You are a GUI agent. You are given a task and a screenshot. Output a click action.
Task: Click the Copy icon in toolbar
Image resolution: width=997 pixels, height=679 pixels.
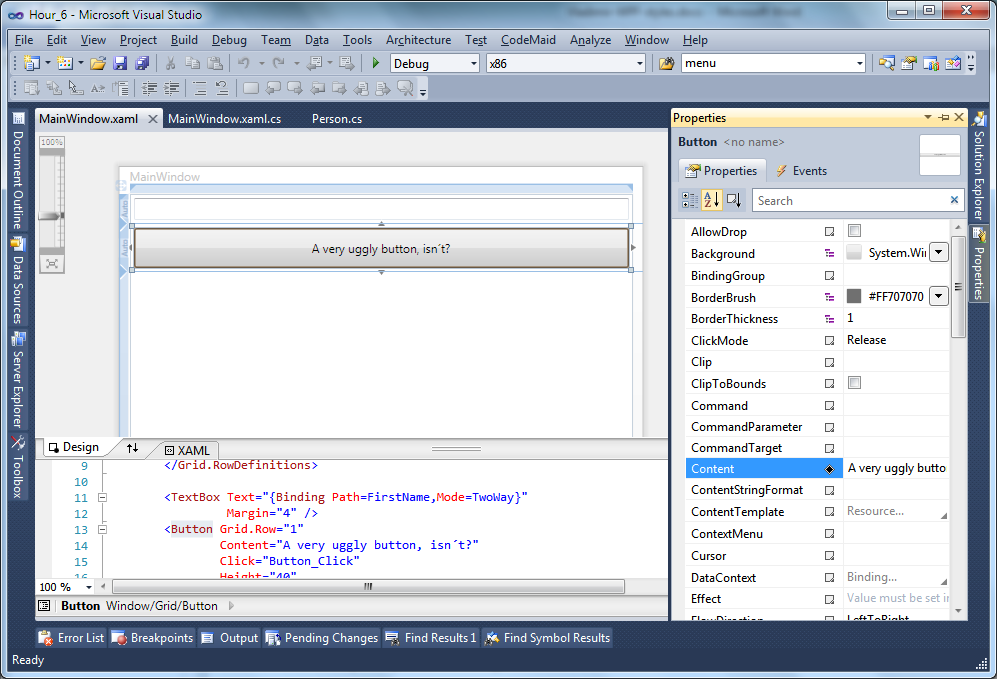coord(192,63)
